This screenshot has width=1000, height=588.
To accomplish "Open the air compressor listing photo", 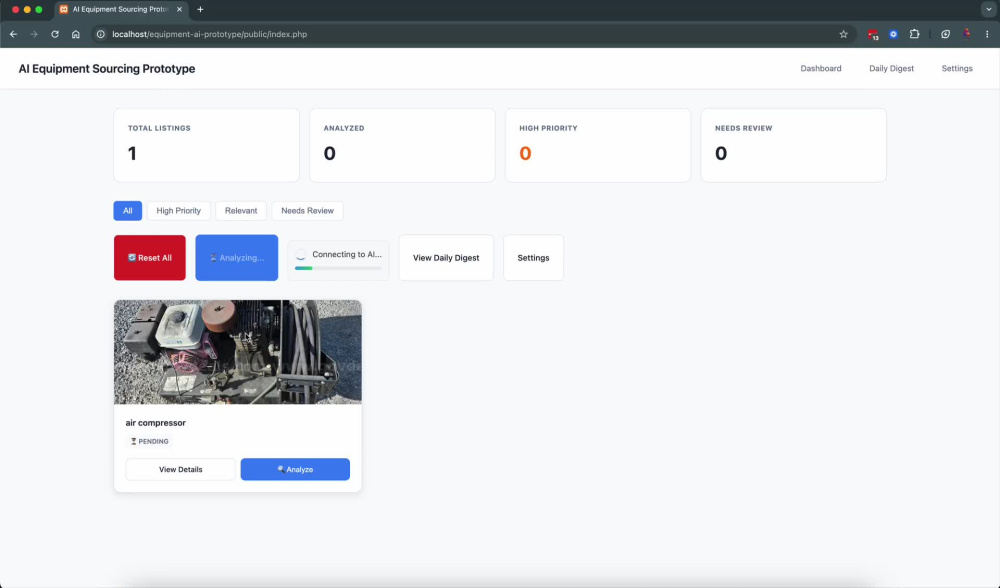I will tap(238, 352).
